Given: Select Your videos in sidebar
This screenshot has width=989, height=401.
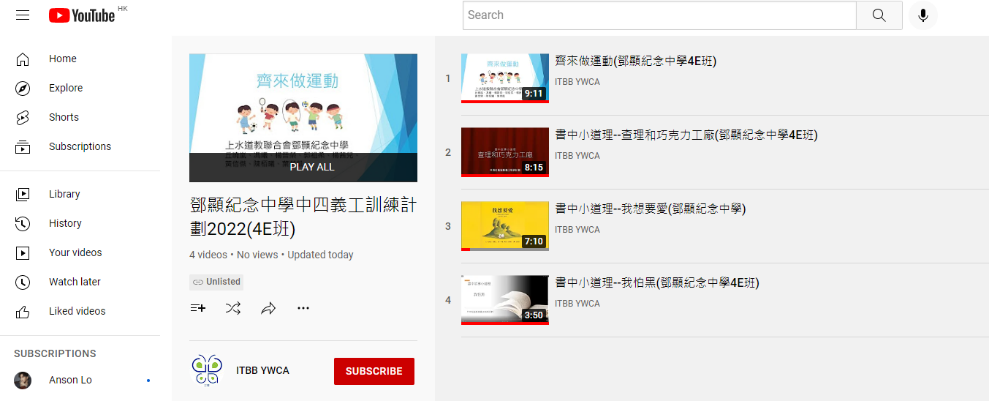Looking at the screenshot, I should tap(75, 253).
